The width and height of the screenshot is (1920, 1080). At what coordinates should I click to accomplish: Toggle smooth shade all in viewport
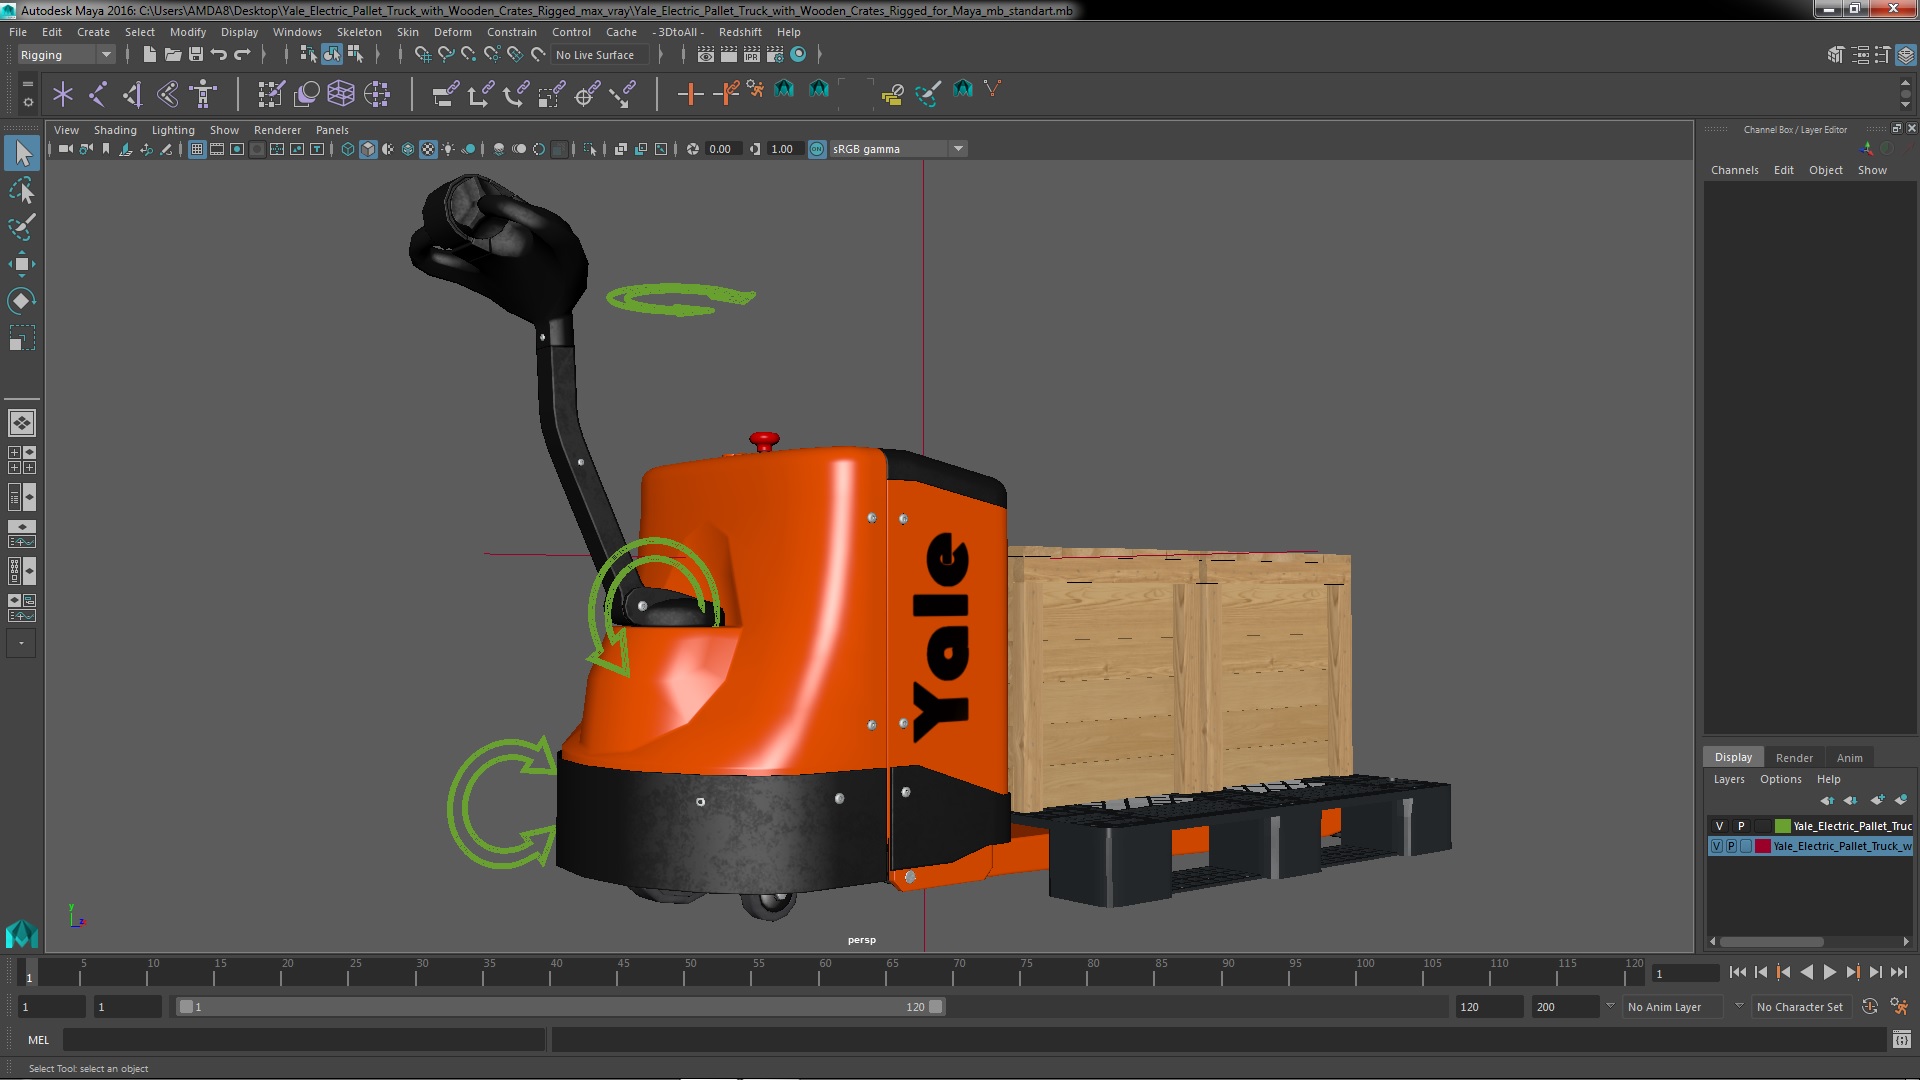click(368, 149)
